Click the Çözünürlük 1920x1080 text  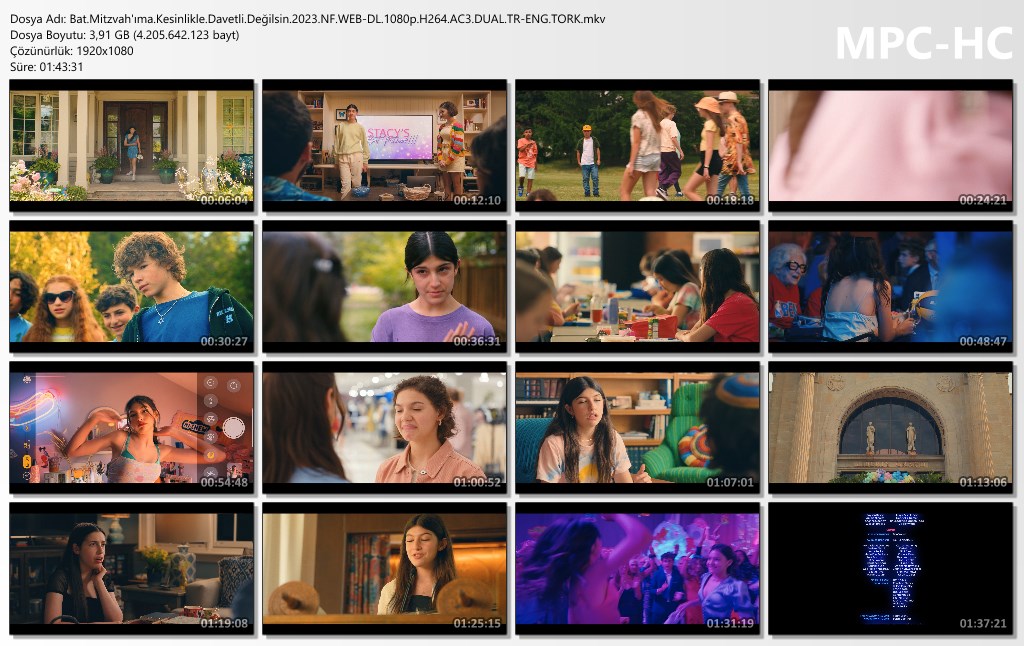[72, 51]
